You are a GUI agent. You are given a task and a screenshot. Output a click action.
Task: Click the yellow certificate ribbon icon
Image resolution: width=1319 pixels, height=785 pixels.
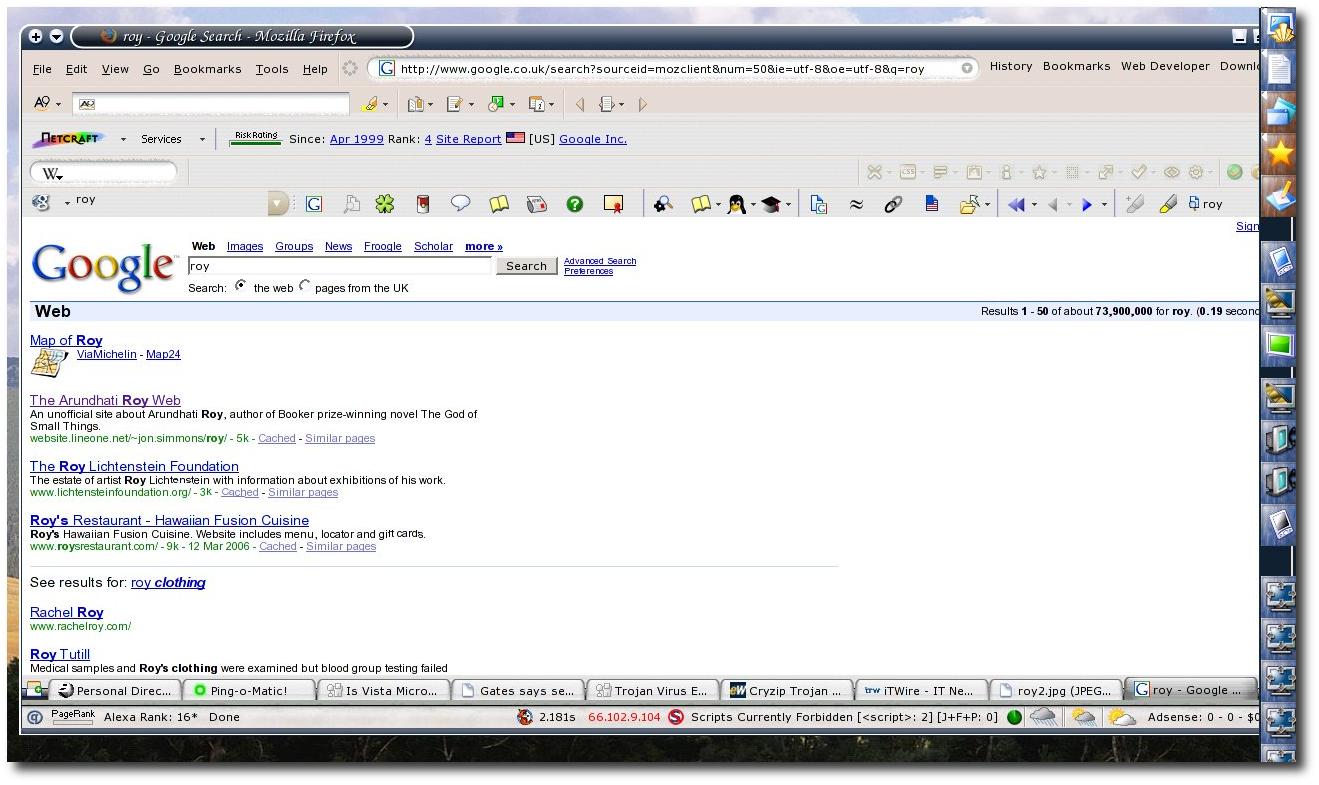click(614, 204)
